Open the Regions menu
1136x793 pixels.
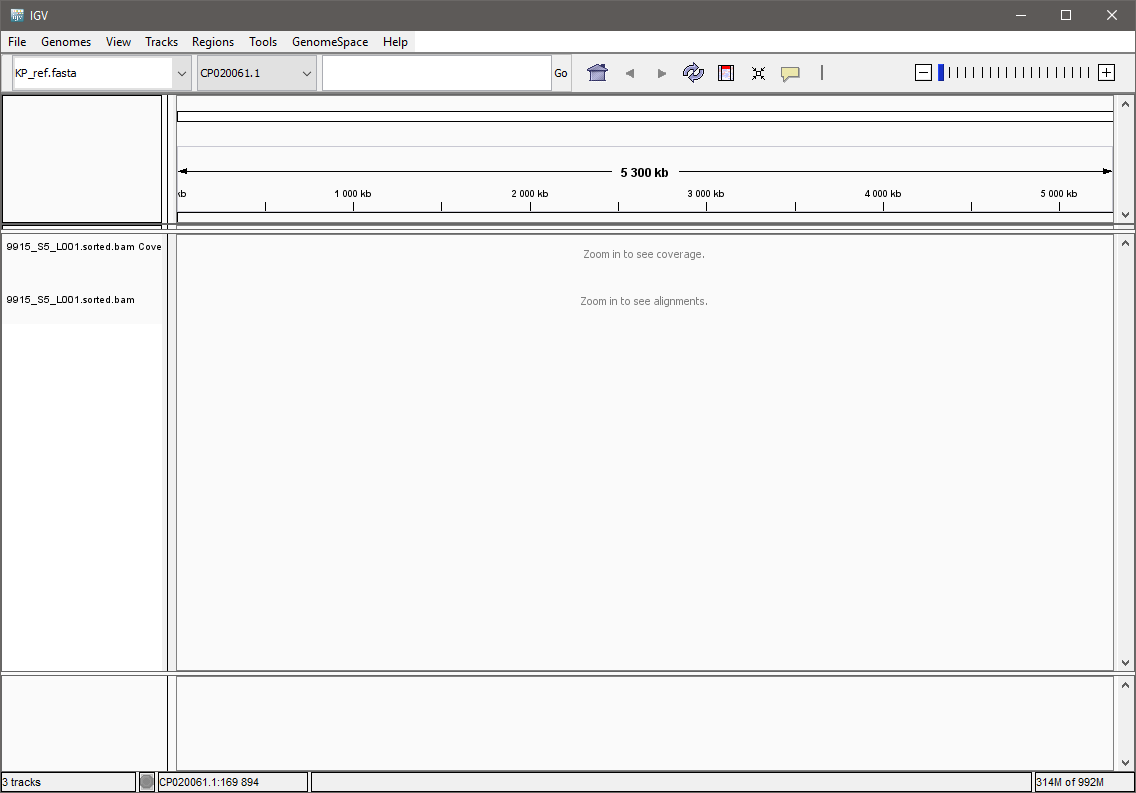212,42
